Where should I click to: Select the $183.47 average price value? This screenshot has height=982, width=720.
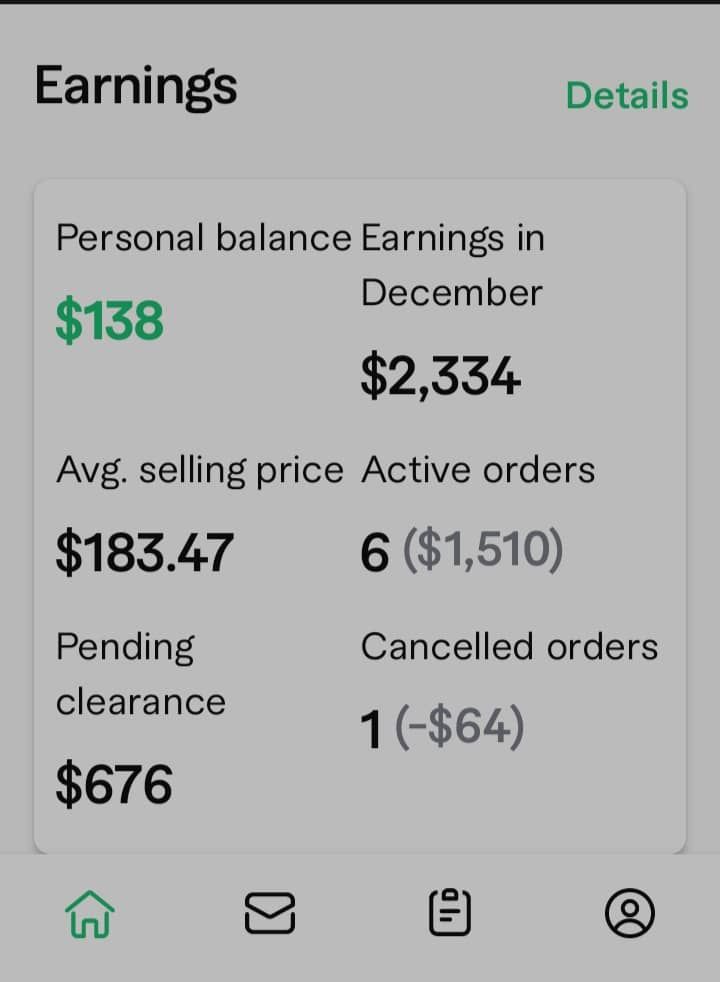(144, 552)
